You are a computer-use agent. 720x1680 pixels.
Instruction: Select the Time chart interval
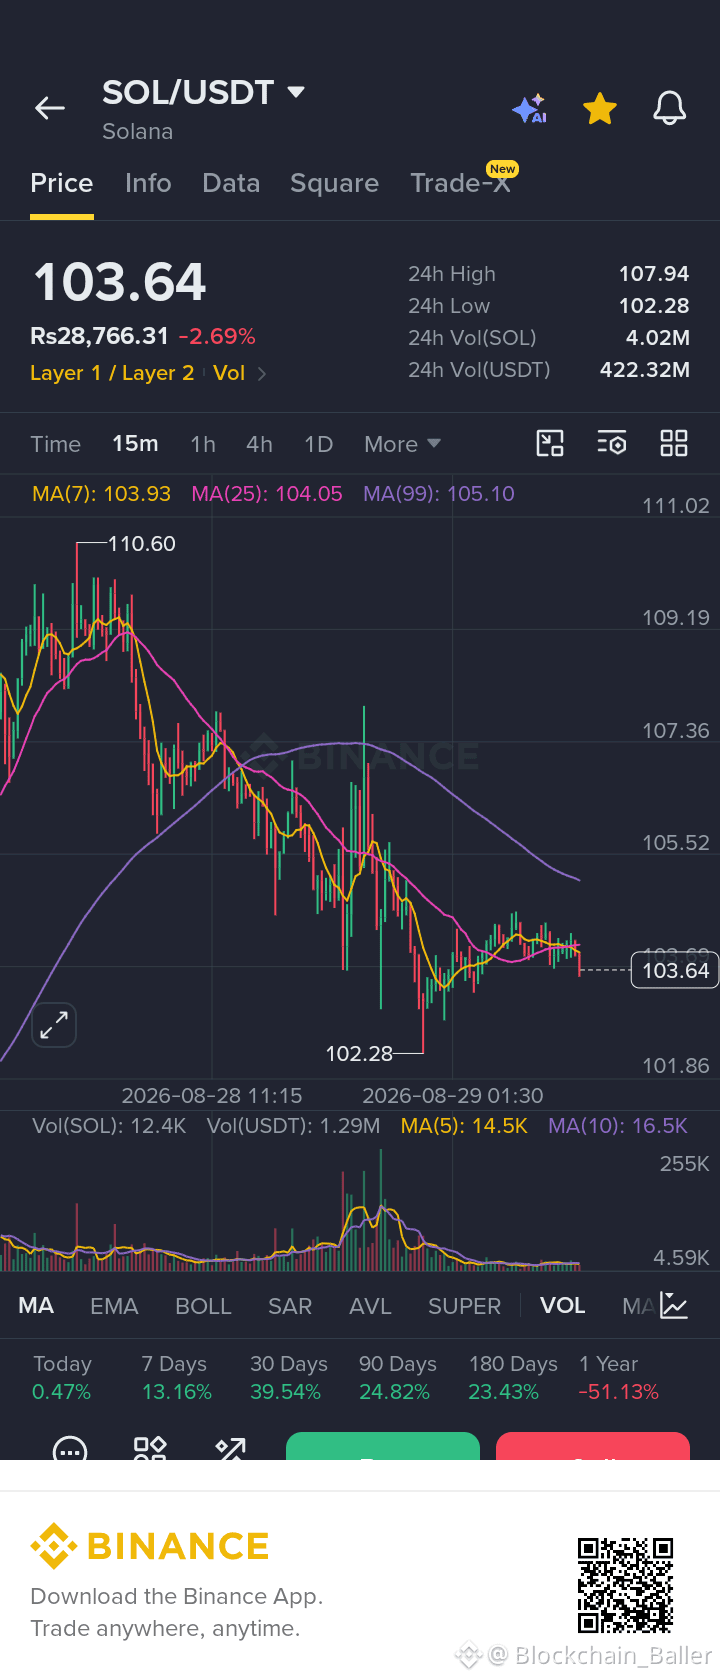tap(55, 444)
